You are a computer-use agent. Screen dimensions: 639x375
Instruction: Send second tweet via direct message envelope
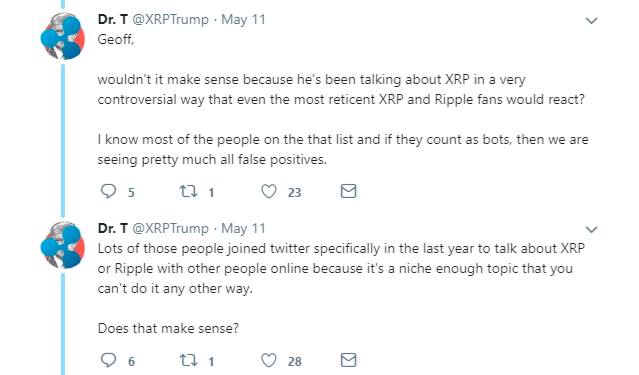(x=348, y=360)
